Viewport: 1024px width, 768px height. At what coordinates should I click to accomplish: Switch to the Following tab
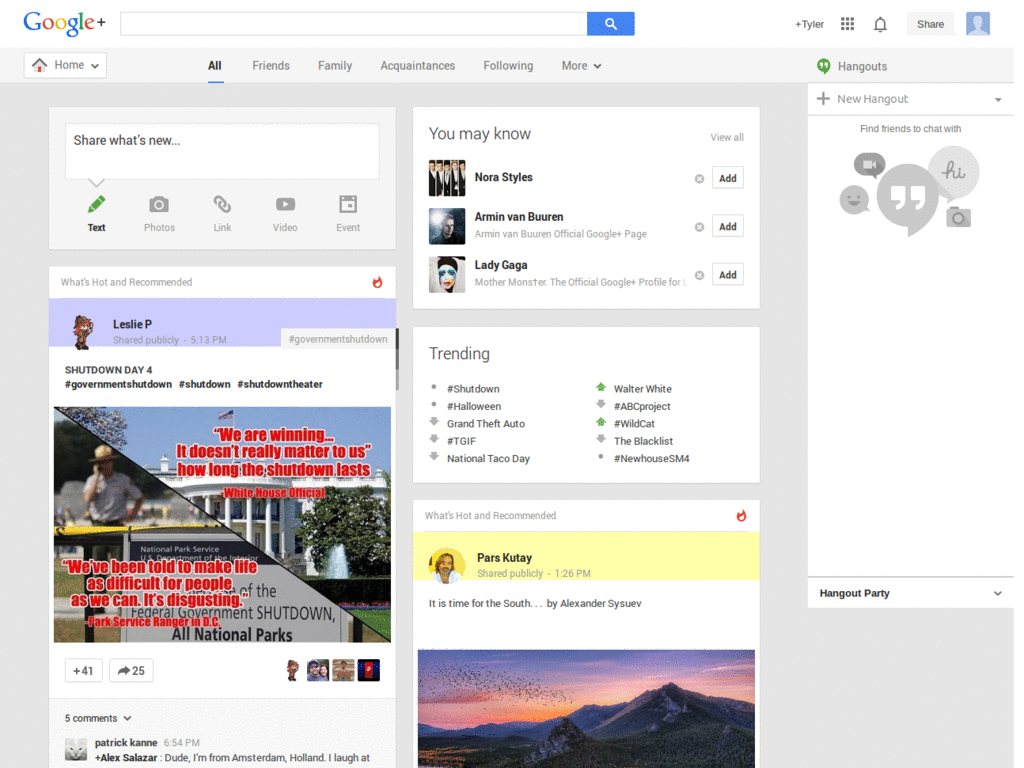(x=508, y=66)
